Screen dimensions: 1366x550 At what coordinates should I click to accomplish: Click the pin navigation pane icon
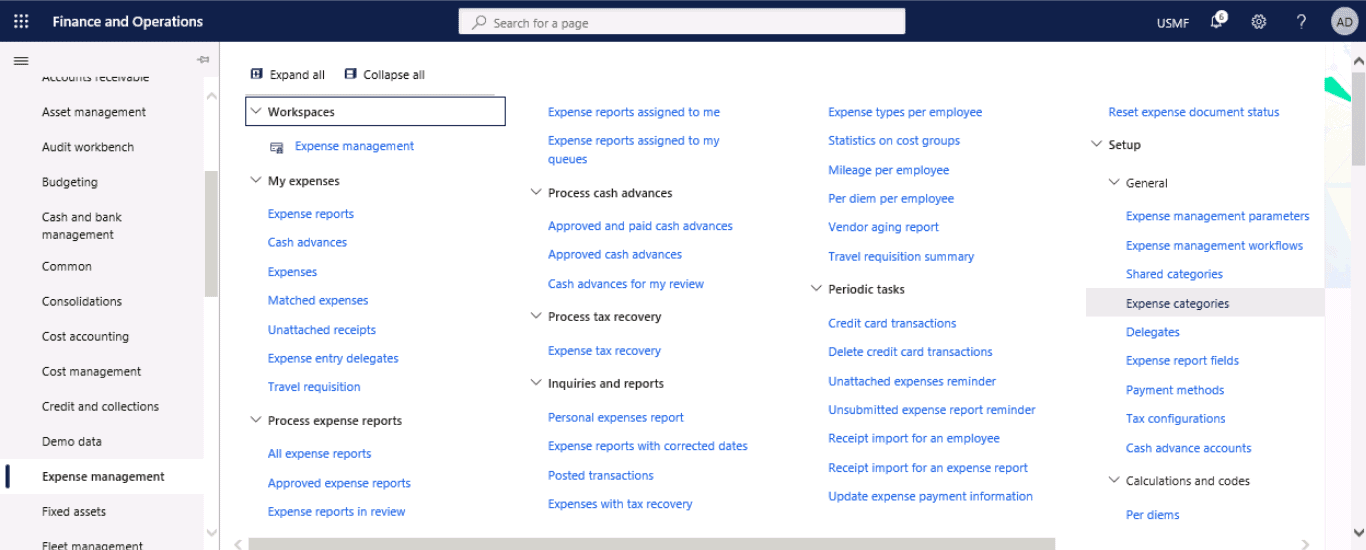tap(203, 60)
